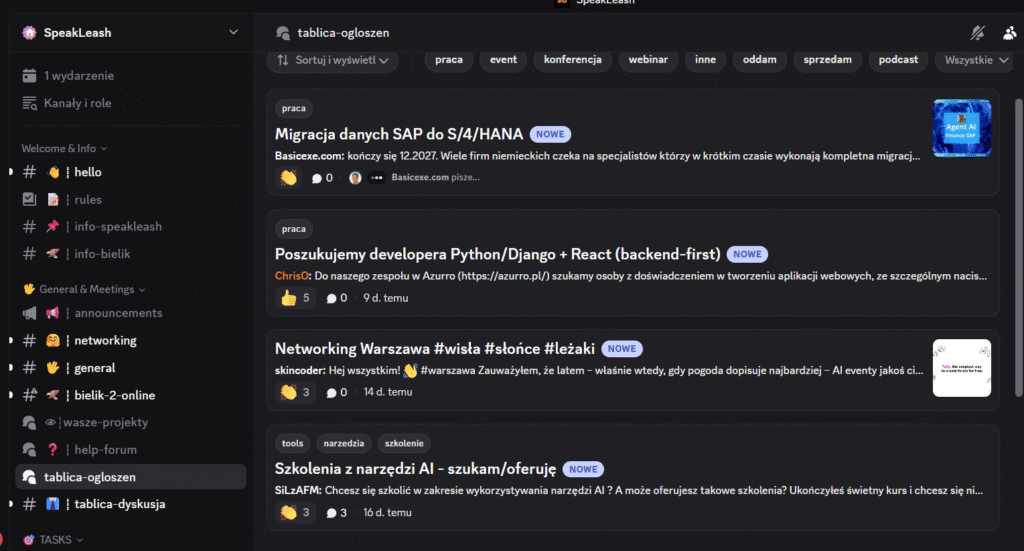Screen dimensions: 1024x551
Task: Open the help-forum channel
Action: 131,450
